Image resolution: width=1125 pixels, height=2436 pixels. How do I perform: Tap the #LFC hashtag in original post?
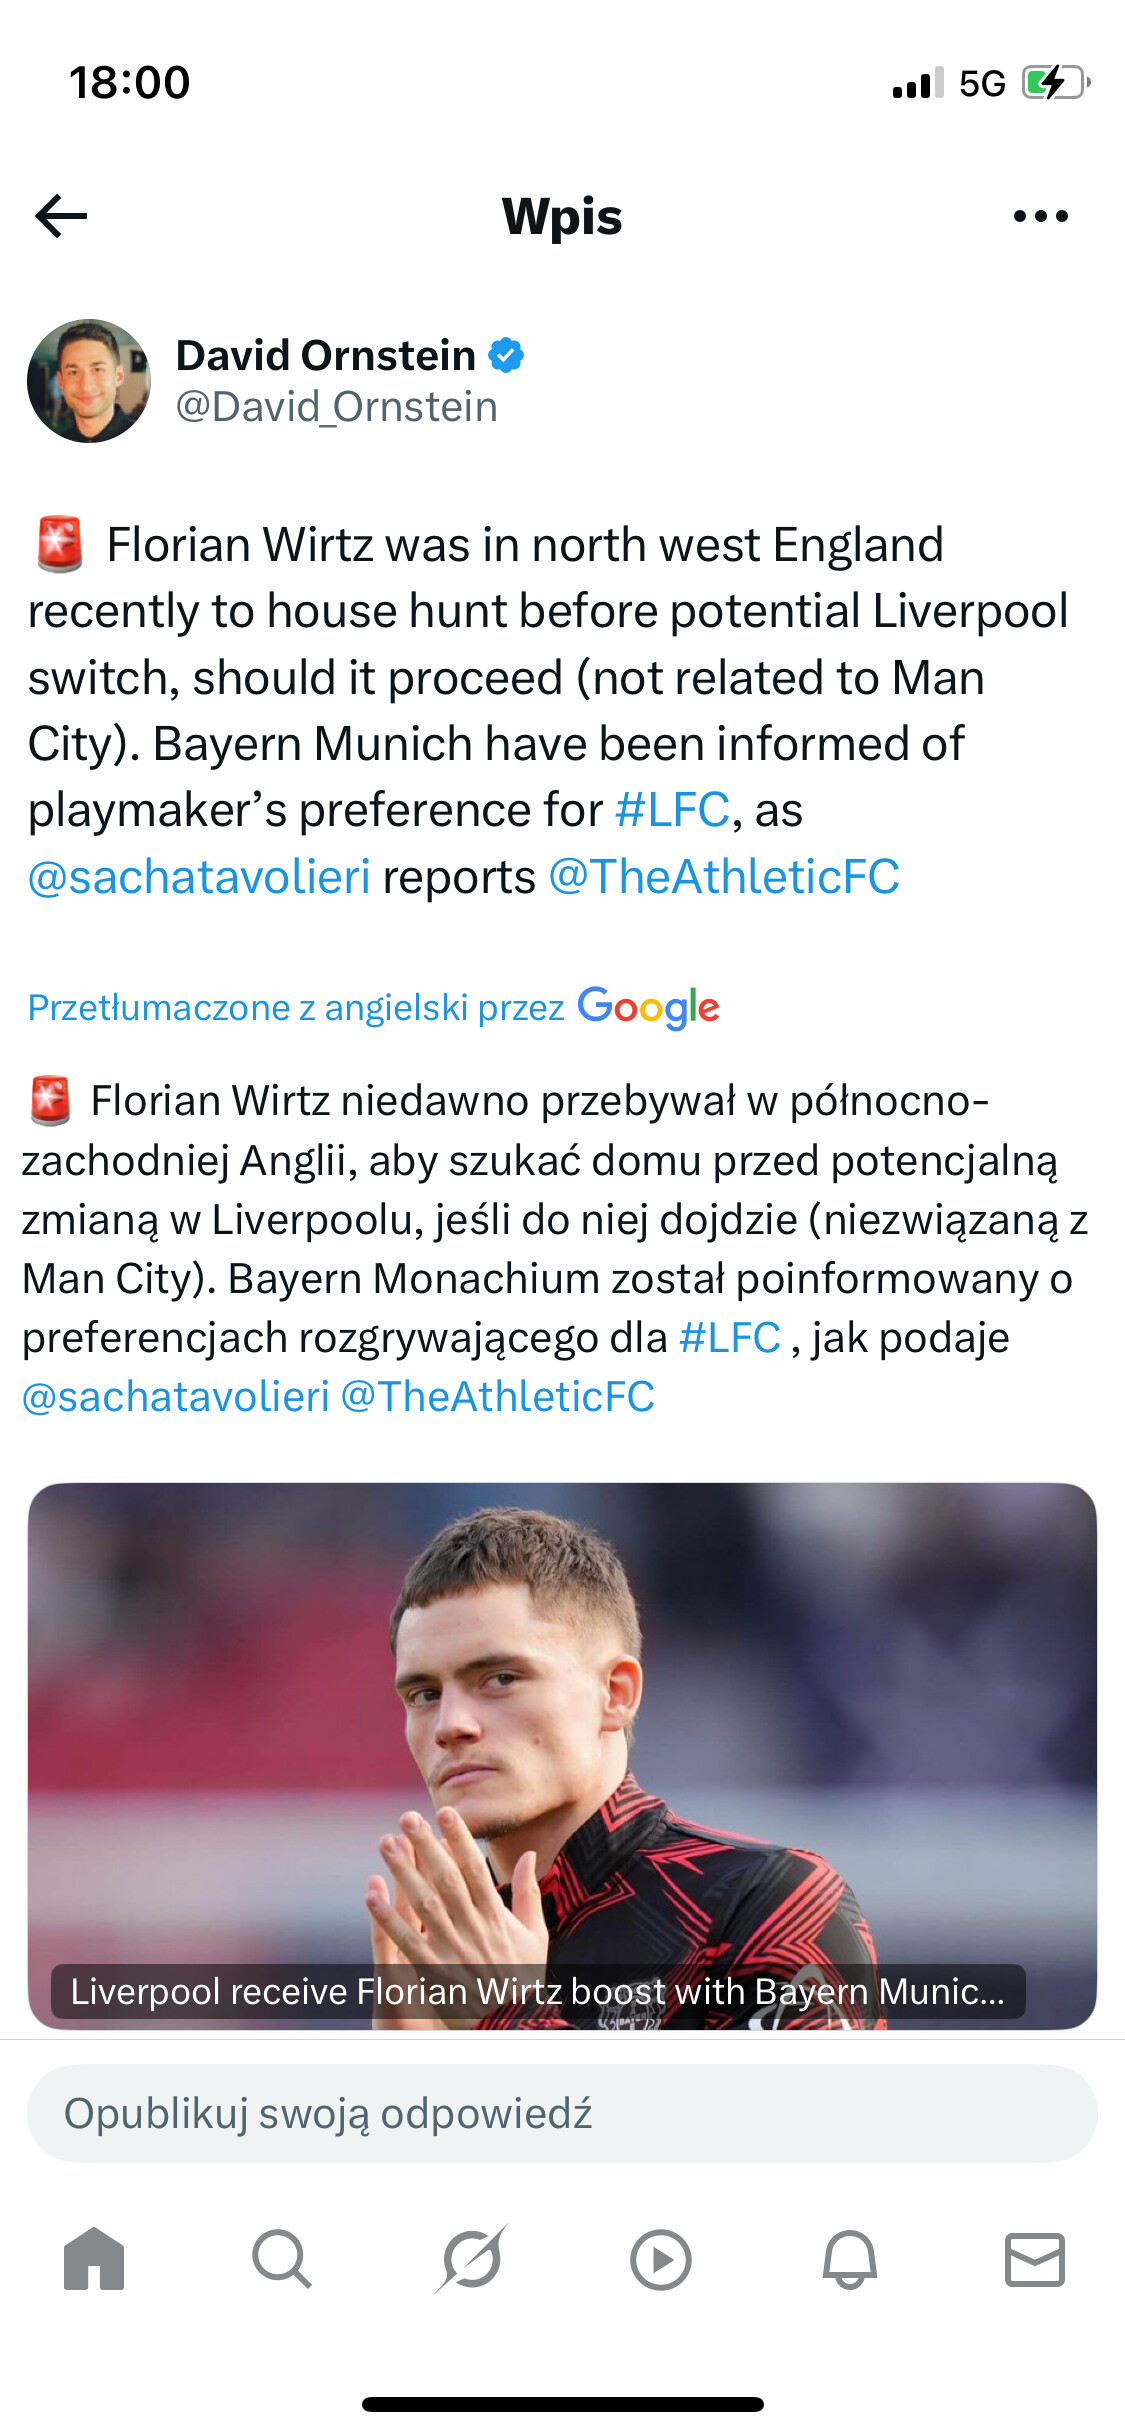click(x=672, y=810)
